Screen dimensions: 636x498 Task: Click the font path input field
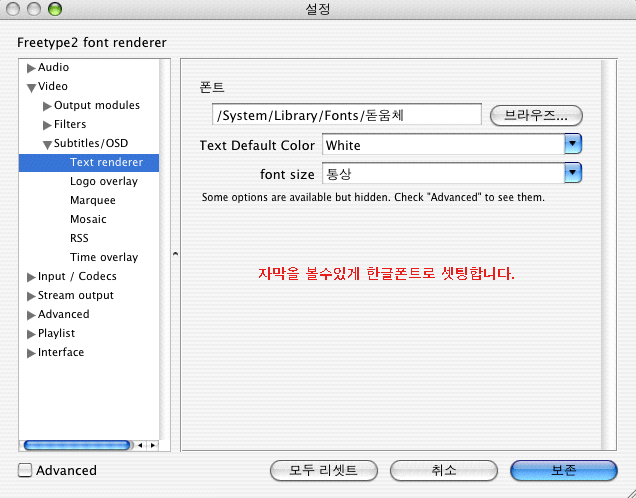pyautogui.click(x=347, y=115)
